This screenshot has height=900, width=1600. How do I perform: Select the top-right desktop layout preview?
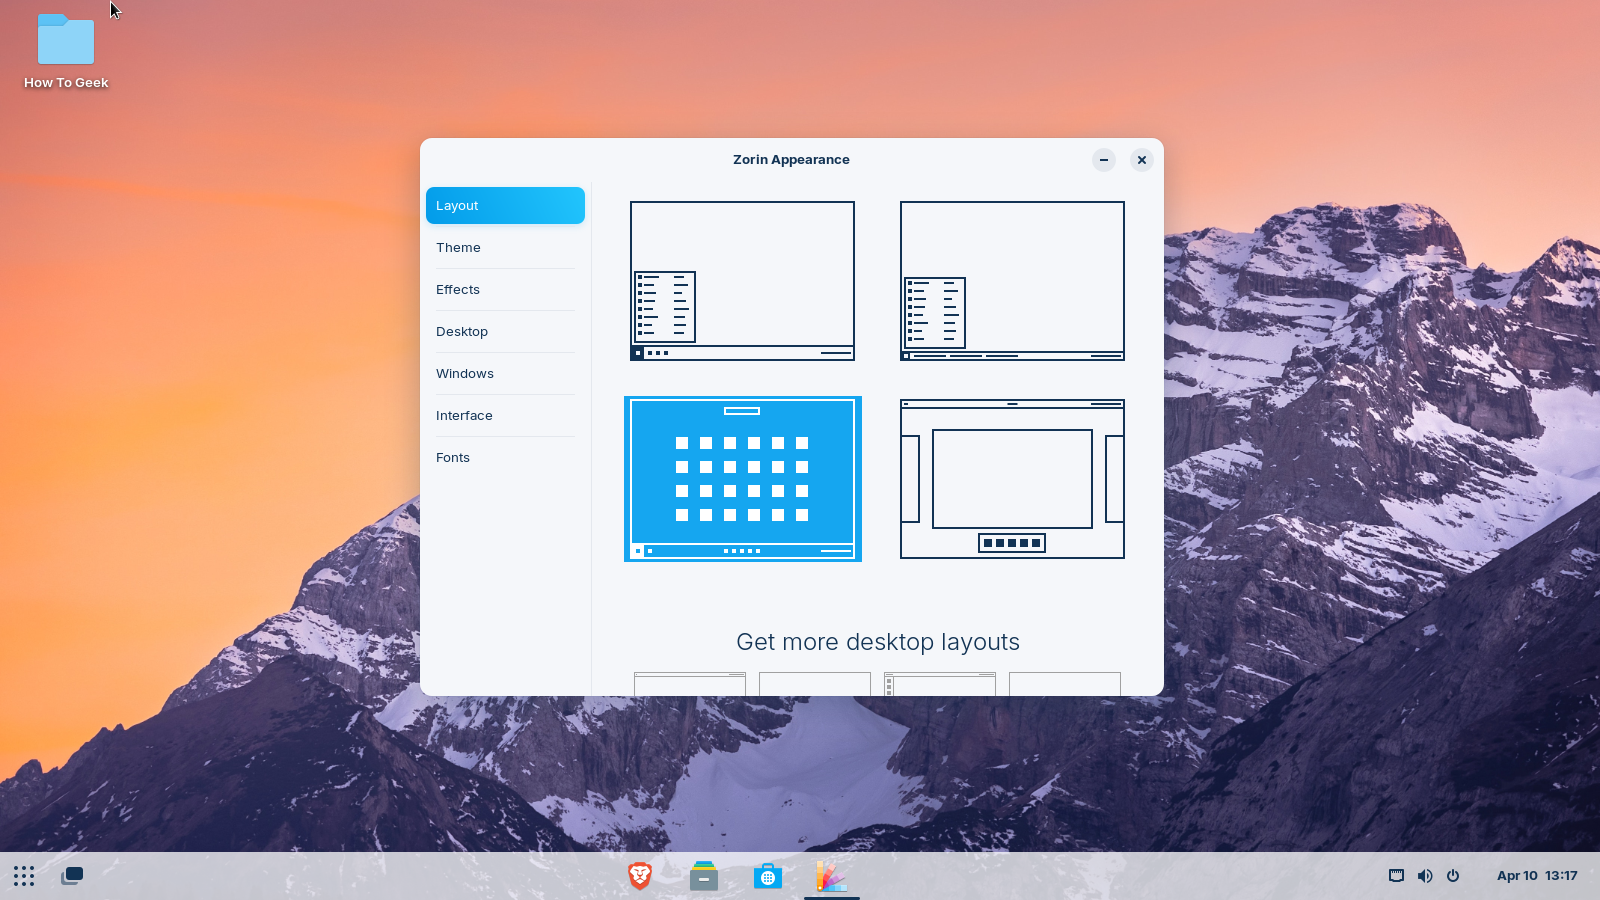click(x=1012, y=280)
